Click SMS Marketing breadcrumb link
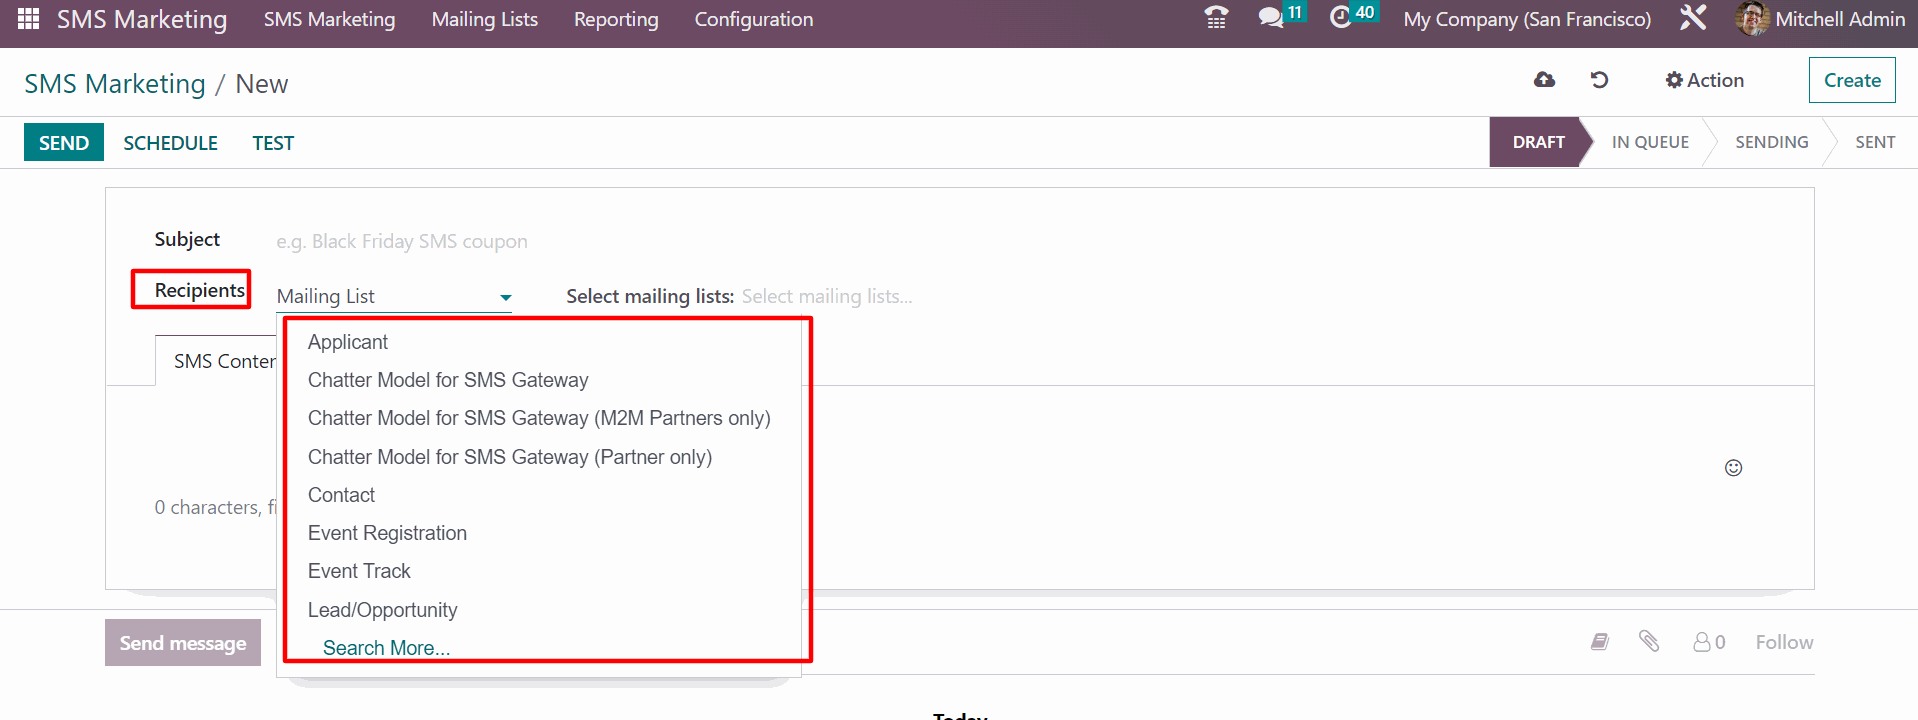 (115, 84)
